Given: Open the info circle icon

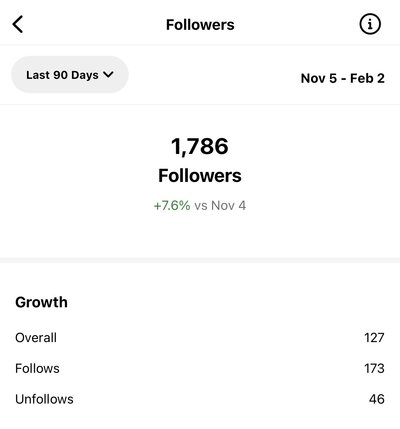Looking at the screenshot, I should [x=370, y=24].
